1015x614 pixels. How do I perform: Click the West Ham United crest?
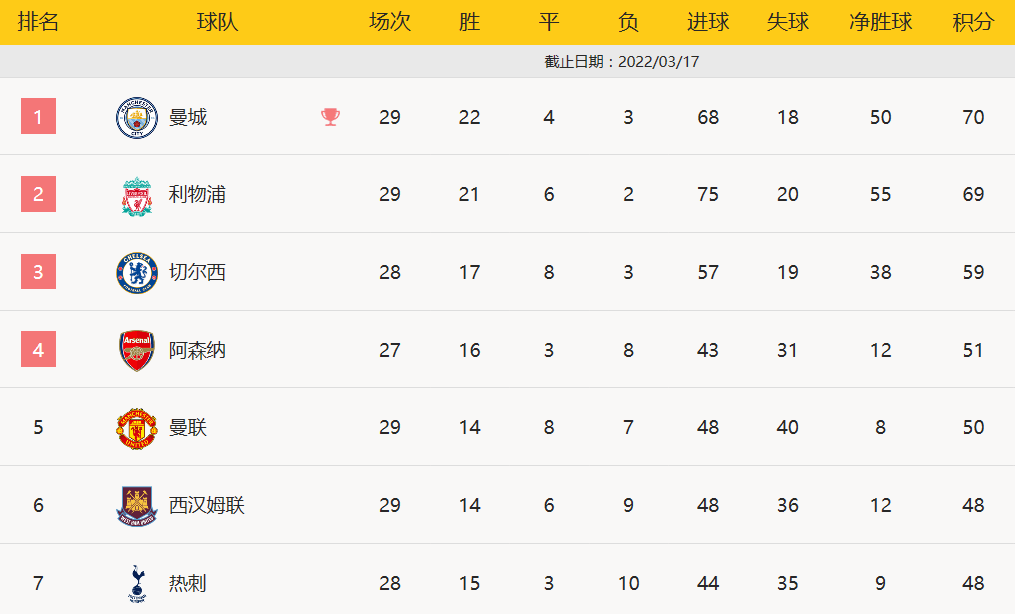click(x=137, y=505)
